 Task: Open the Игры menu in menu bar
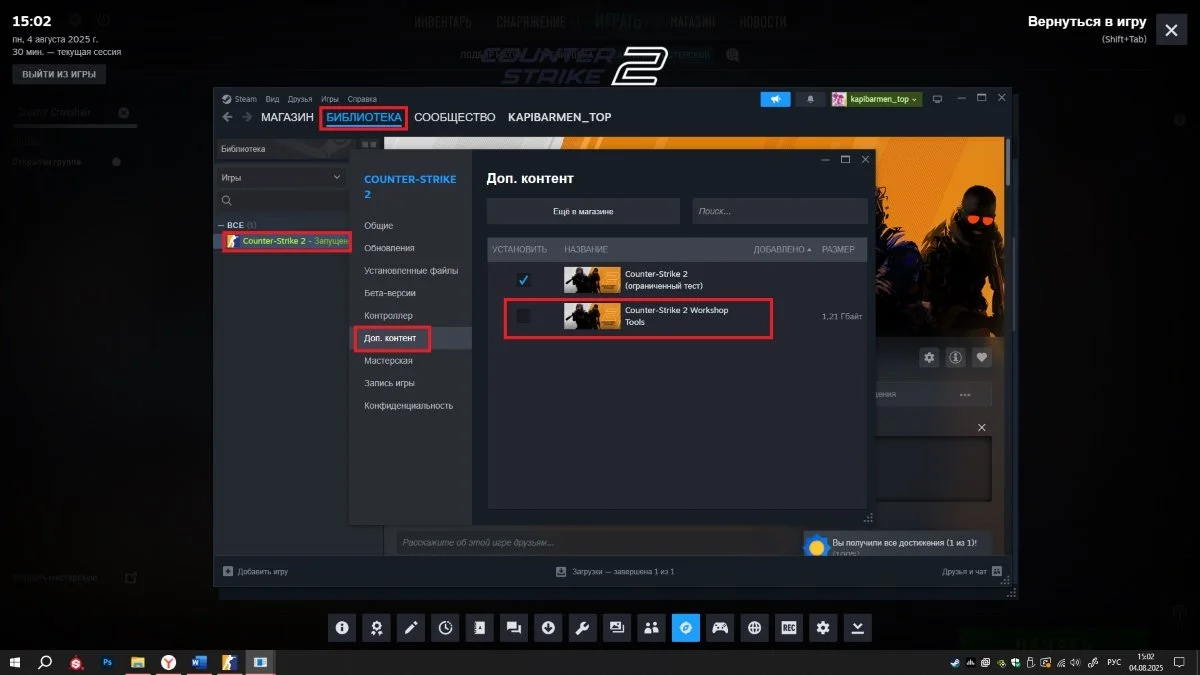(330, 99)
